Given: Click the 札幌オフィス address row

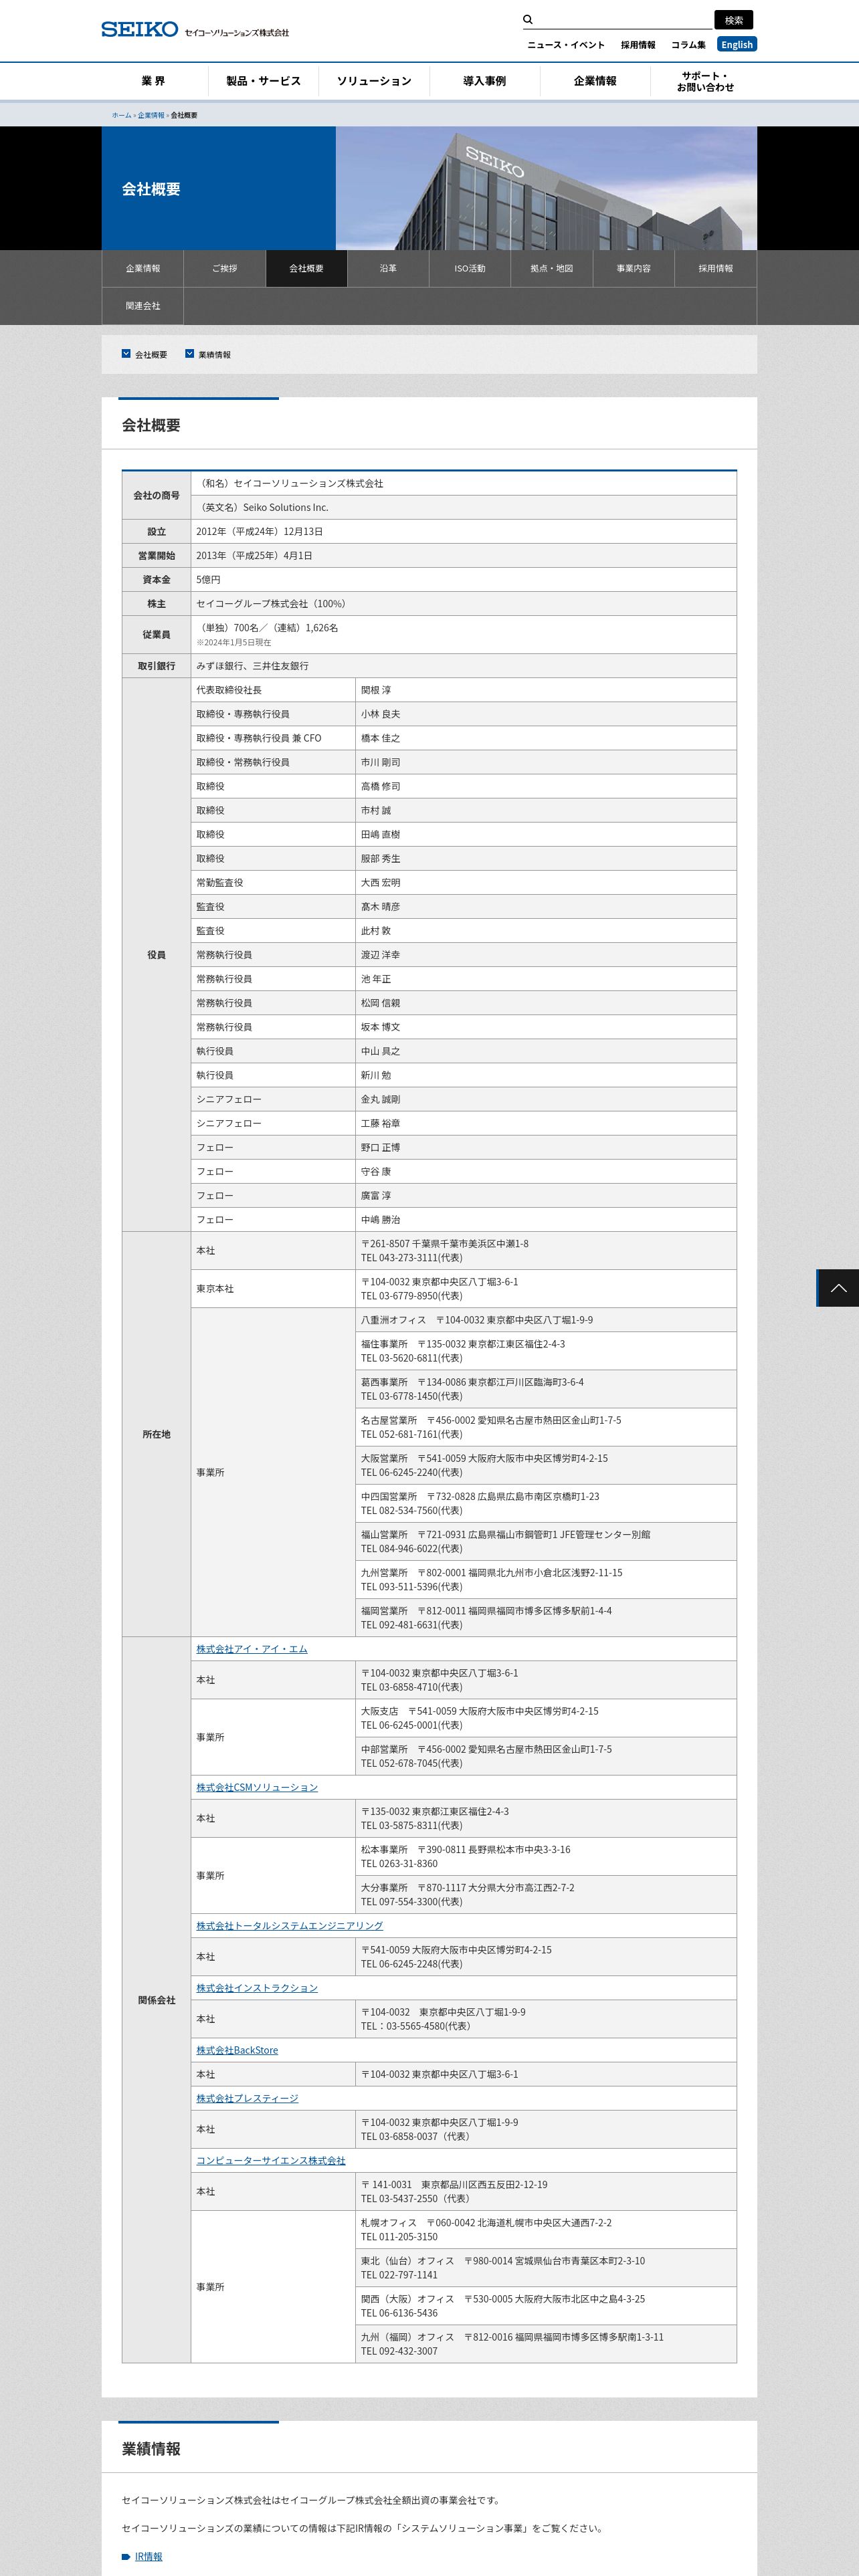Looking at the screenshot, I should pos(546,2229).
